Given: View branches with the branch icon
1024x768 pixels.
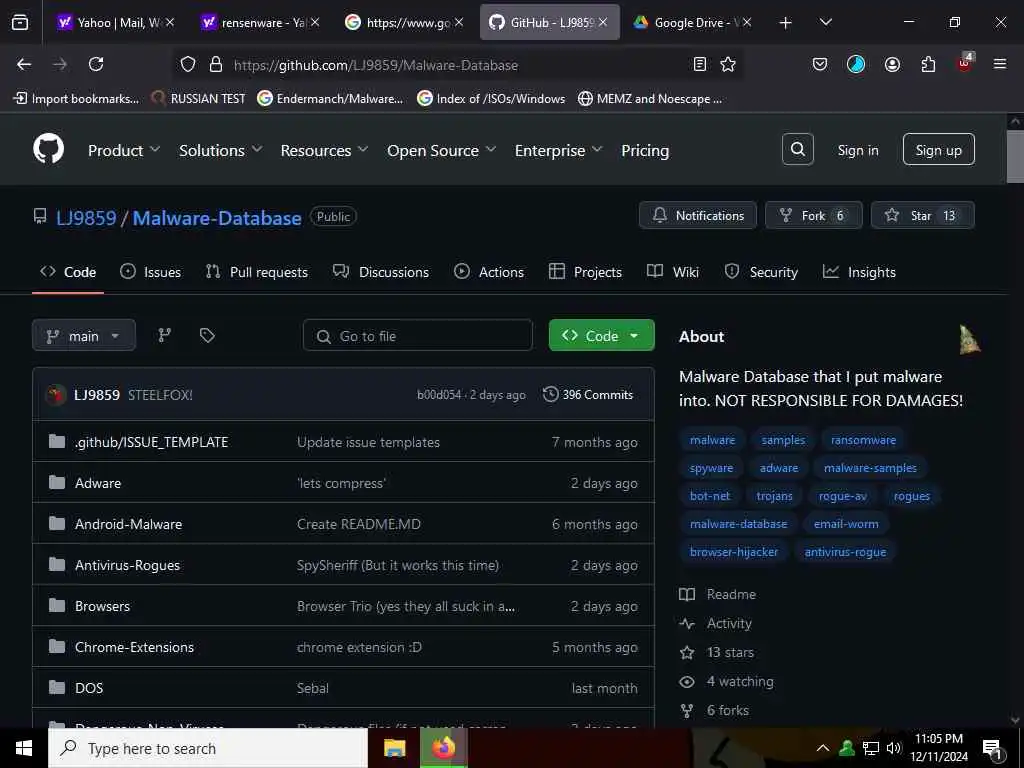Looking at the screenshot, I should [x=165, y=335].
